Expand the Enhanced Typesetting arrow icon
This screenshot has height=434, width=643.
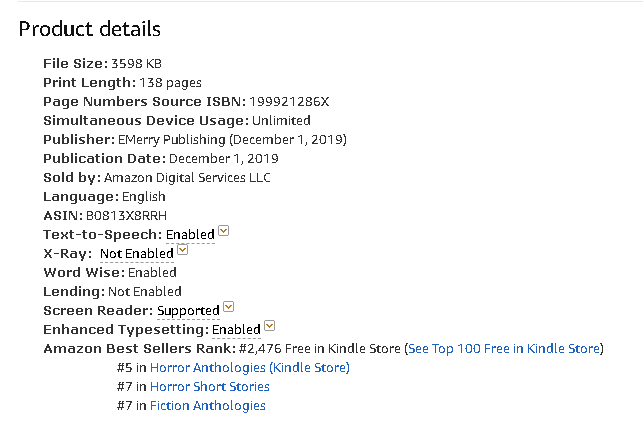[x=270, y=327]
